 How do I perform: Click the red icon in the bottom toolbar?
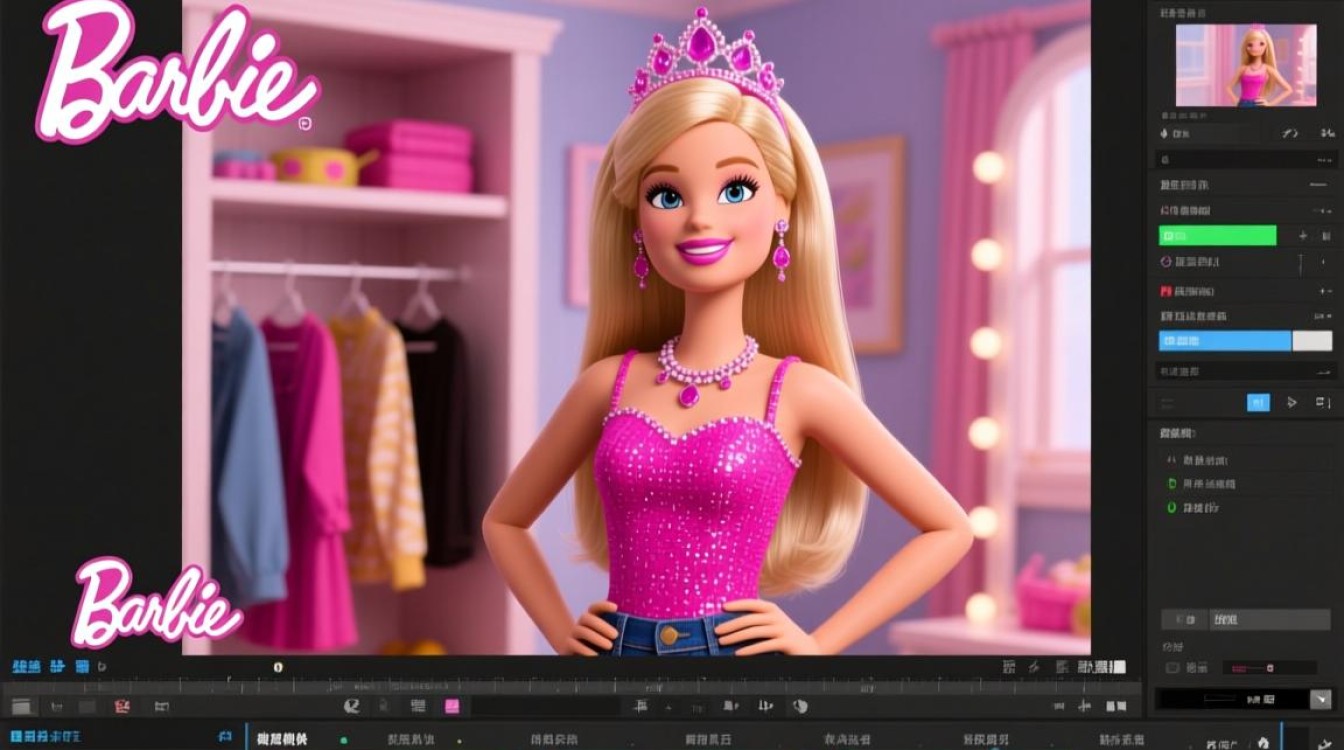pos(122,707)
